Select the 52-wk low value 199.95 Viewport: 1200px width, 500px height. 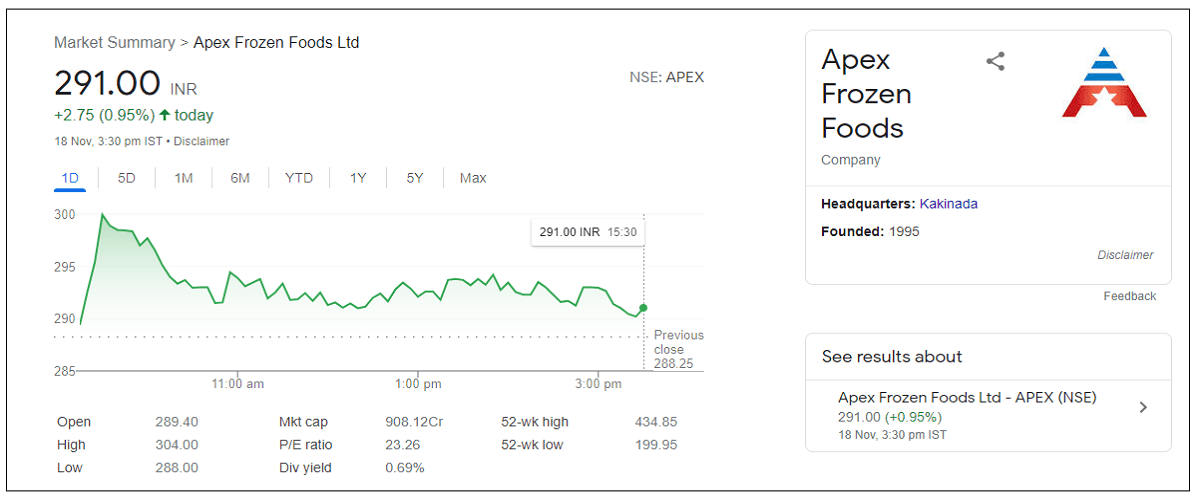tap(656, 445)
